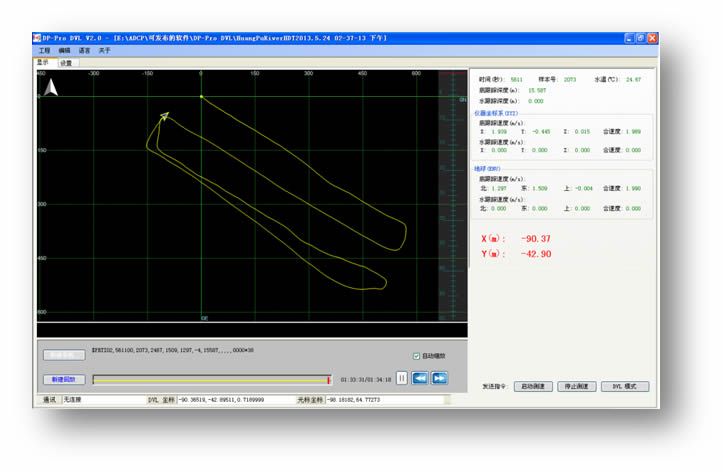Click the greyed-out button above 新建回放
This screenshot has width=725, height=474.
tap(64, 355)
